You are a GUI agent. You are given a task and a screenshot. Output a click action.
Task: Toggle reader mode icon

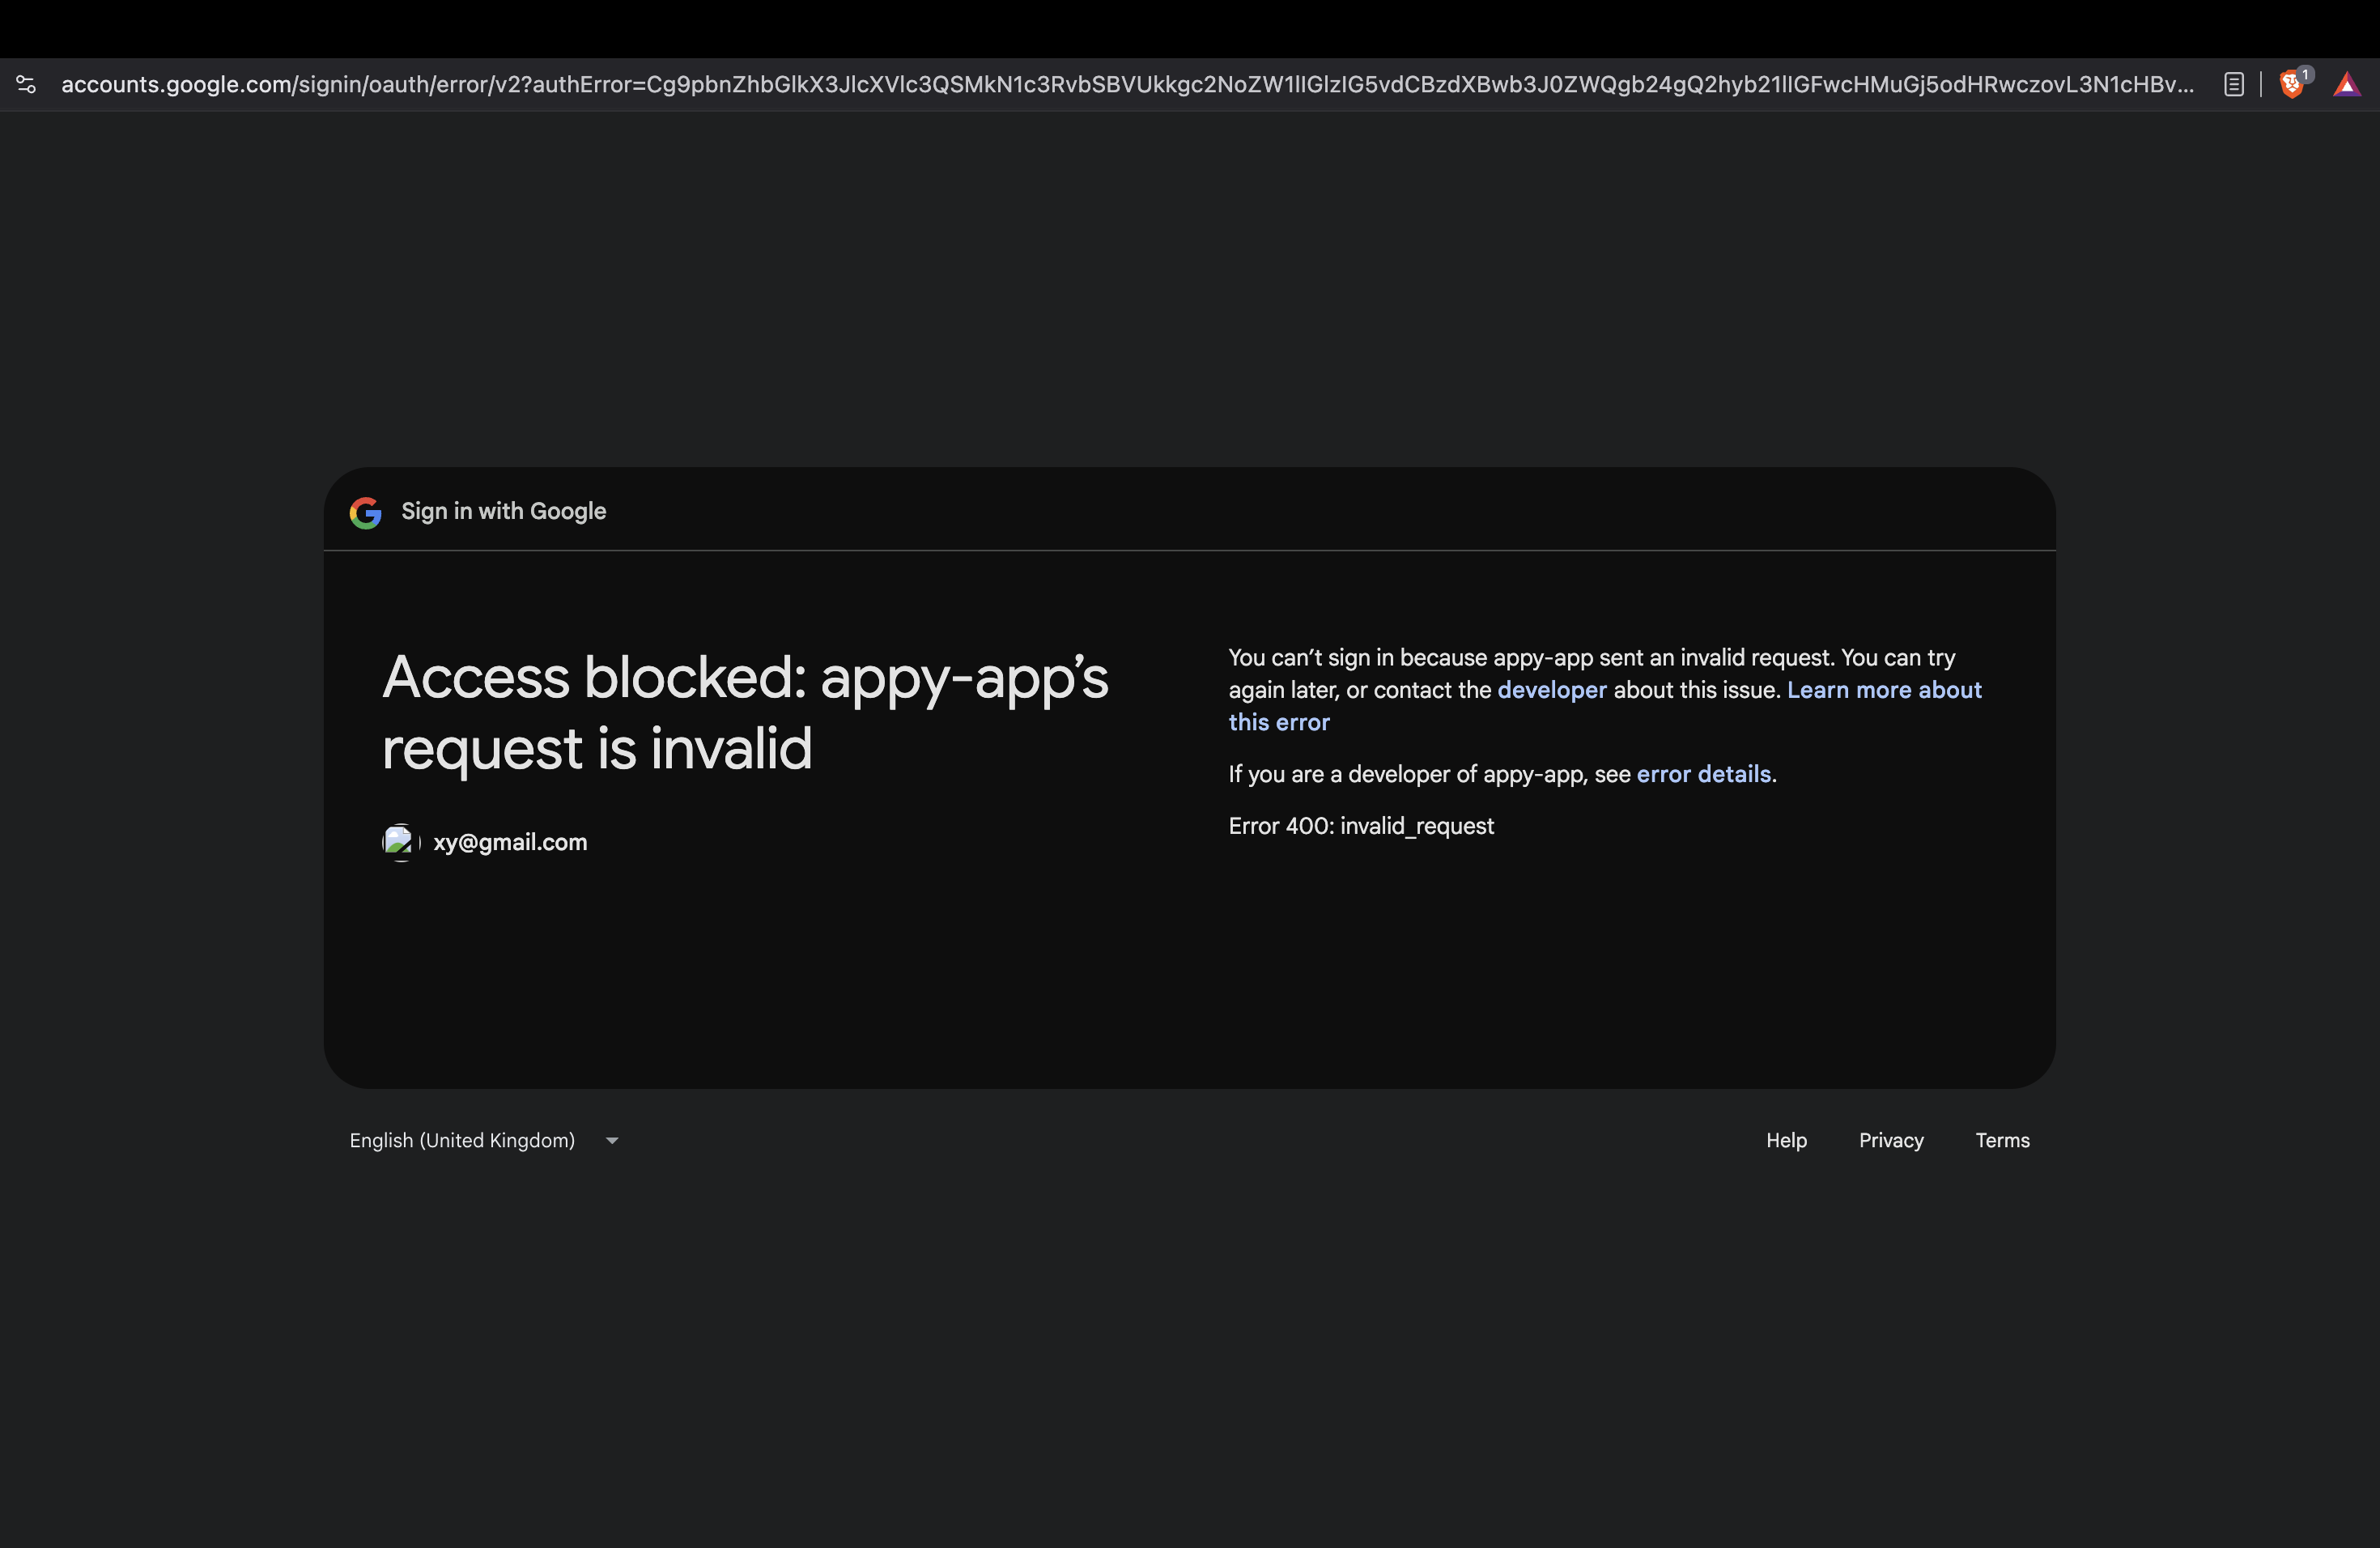point(2233,85)
